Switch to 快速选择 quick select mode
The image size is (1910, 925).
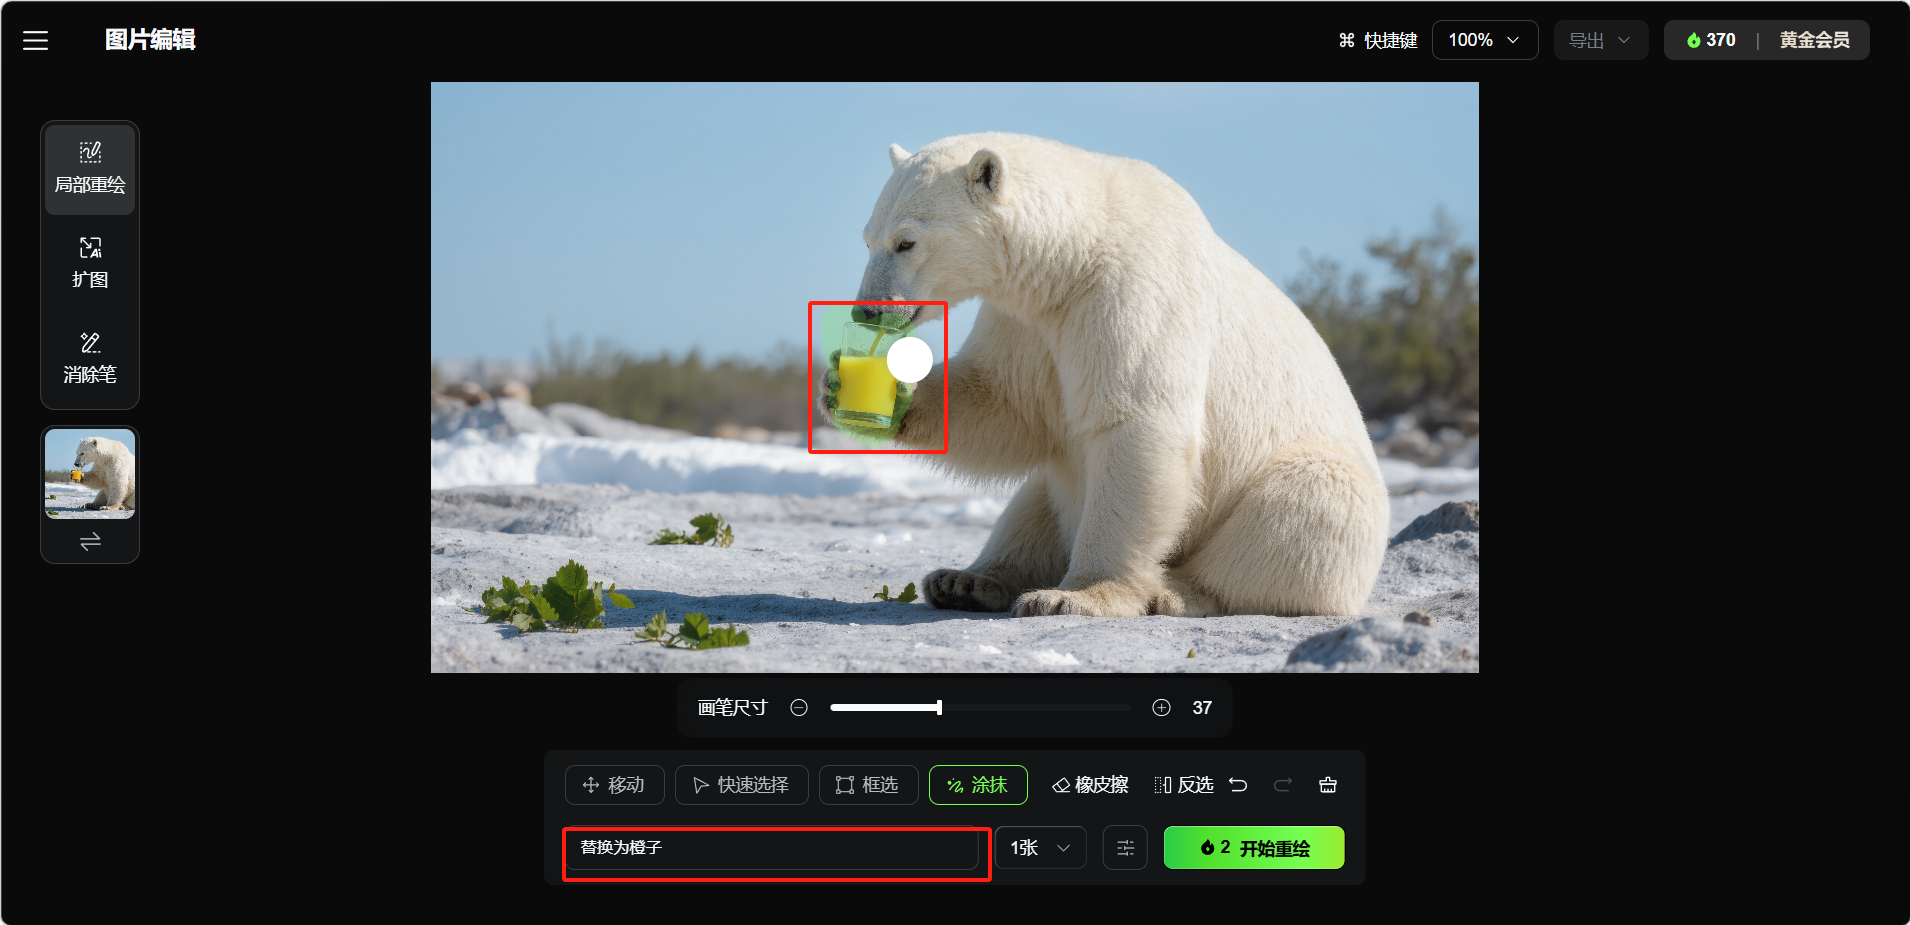741,785
